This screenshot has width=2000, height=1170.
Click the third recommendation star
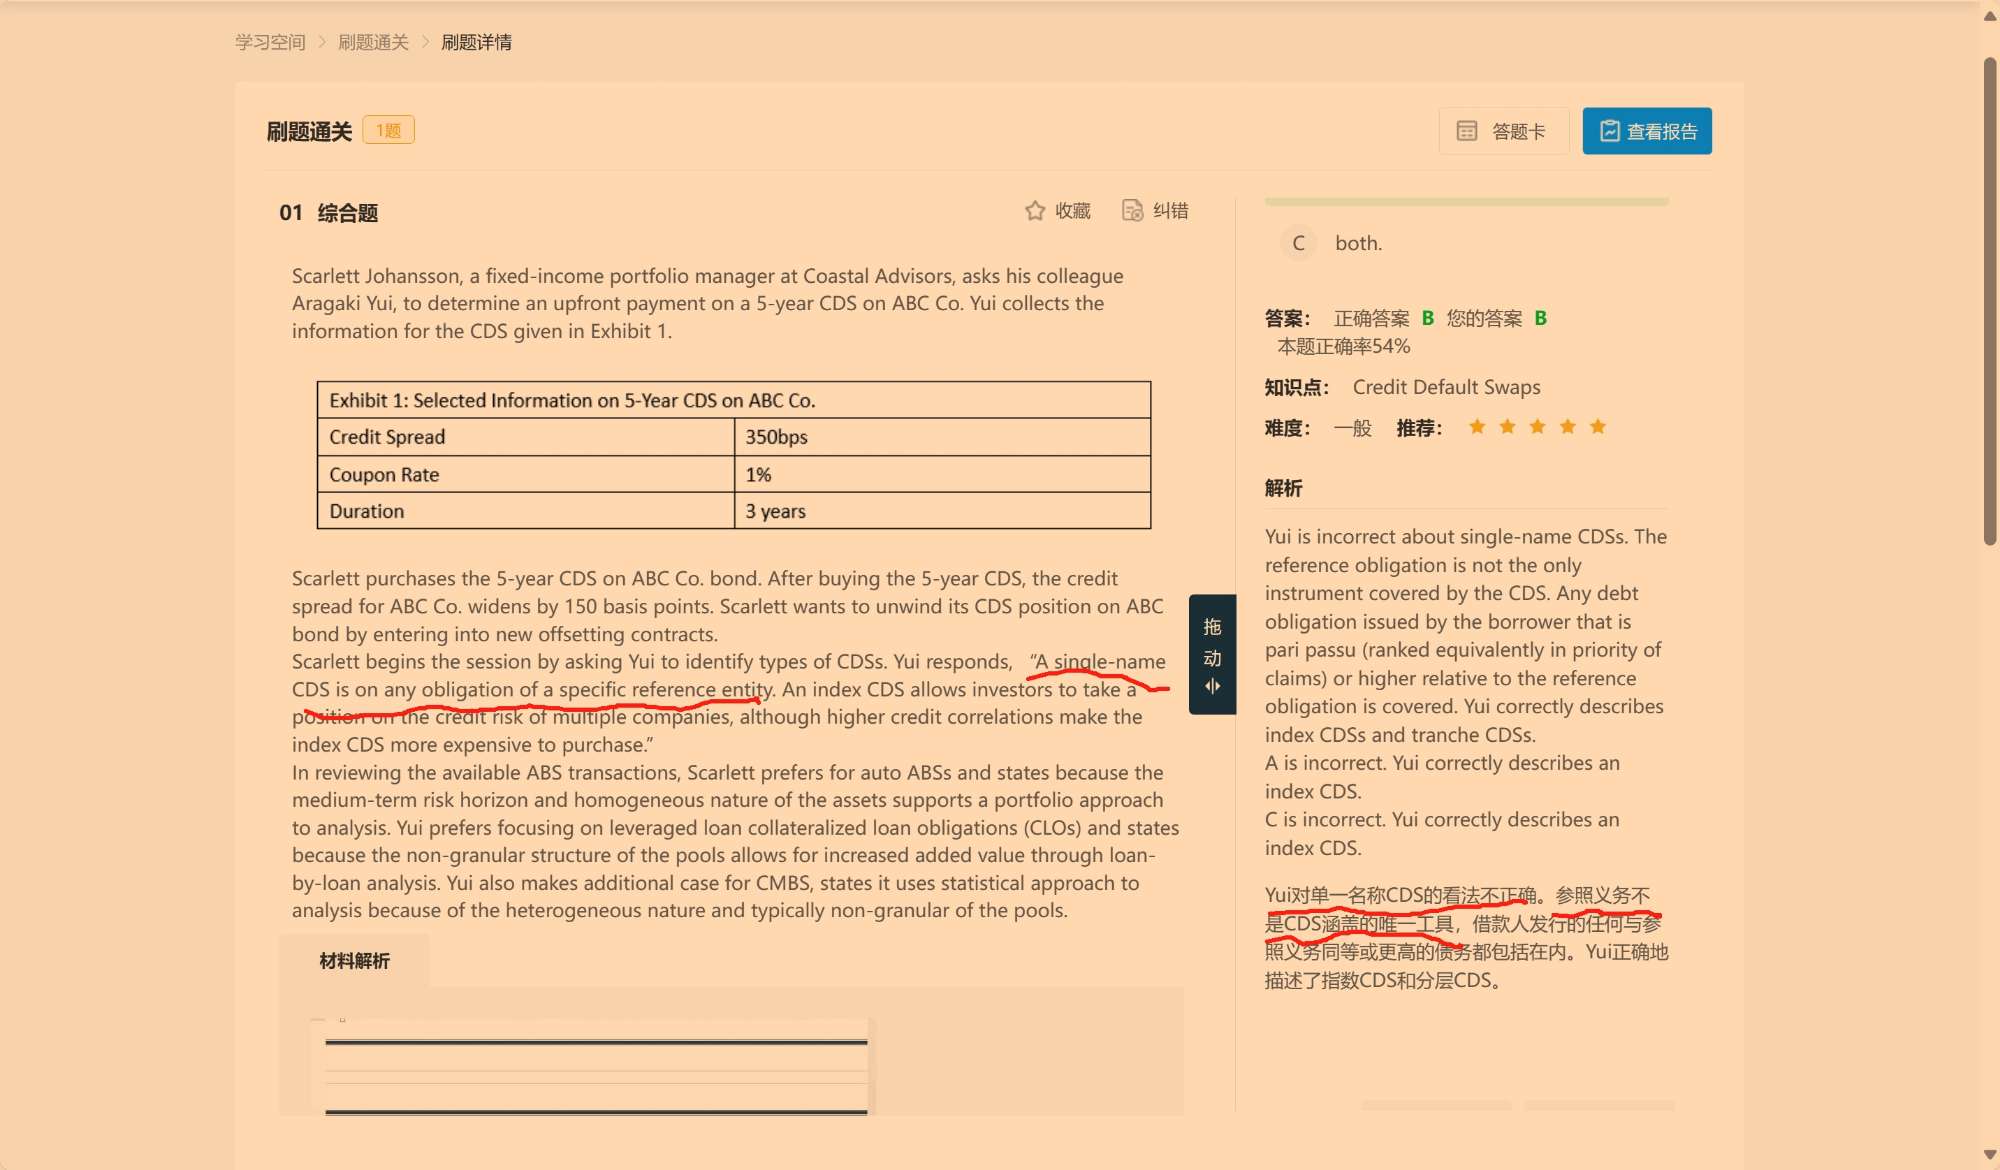[1538, 427]
